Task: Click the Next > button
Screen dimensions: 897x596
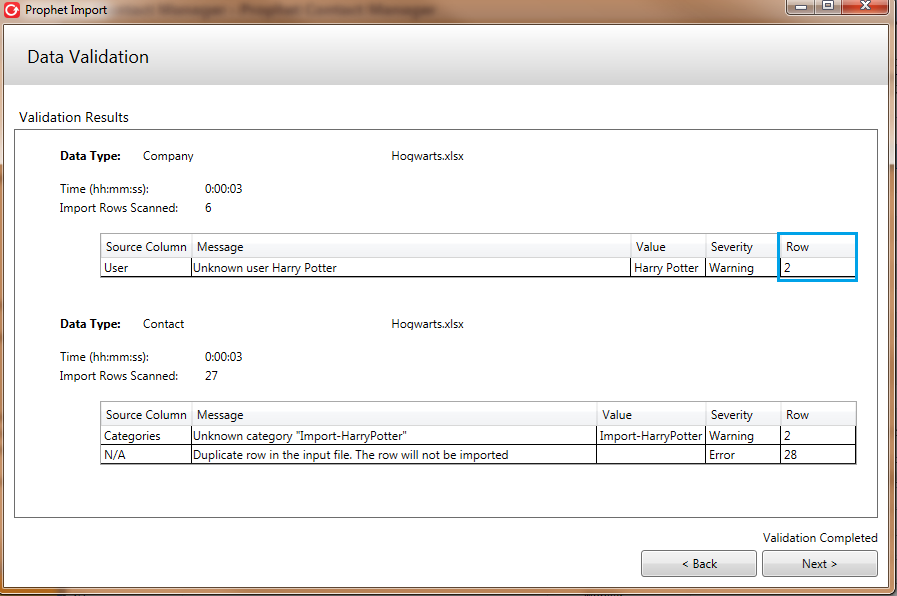Action: 819,563
